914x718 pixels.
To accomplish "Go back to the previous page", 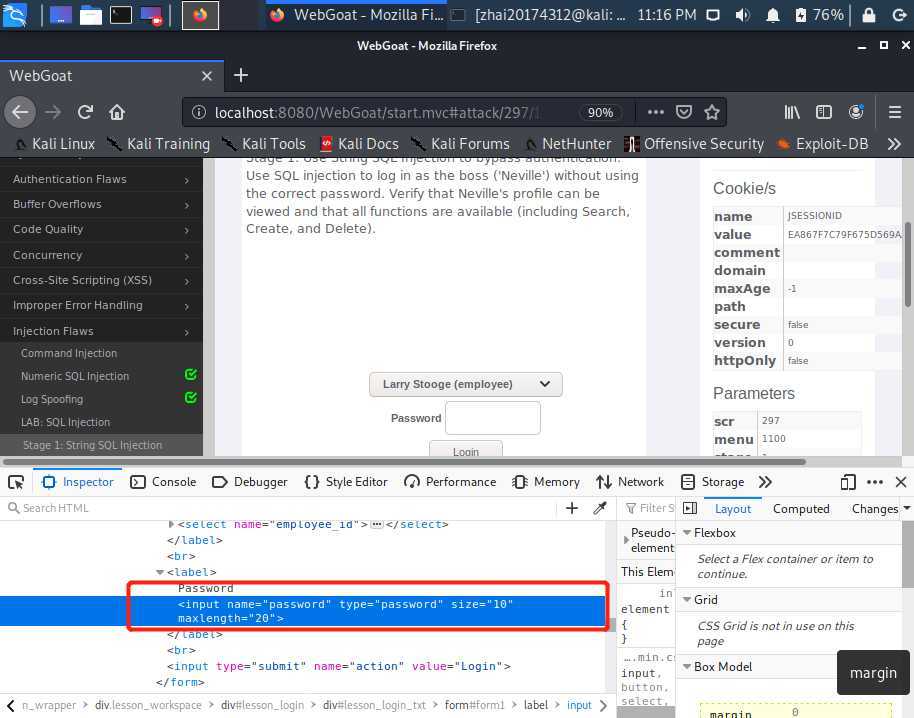I will coord(20,112).
